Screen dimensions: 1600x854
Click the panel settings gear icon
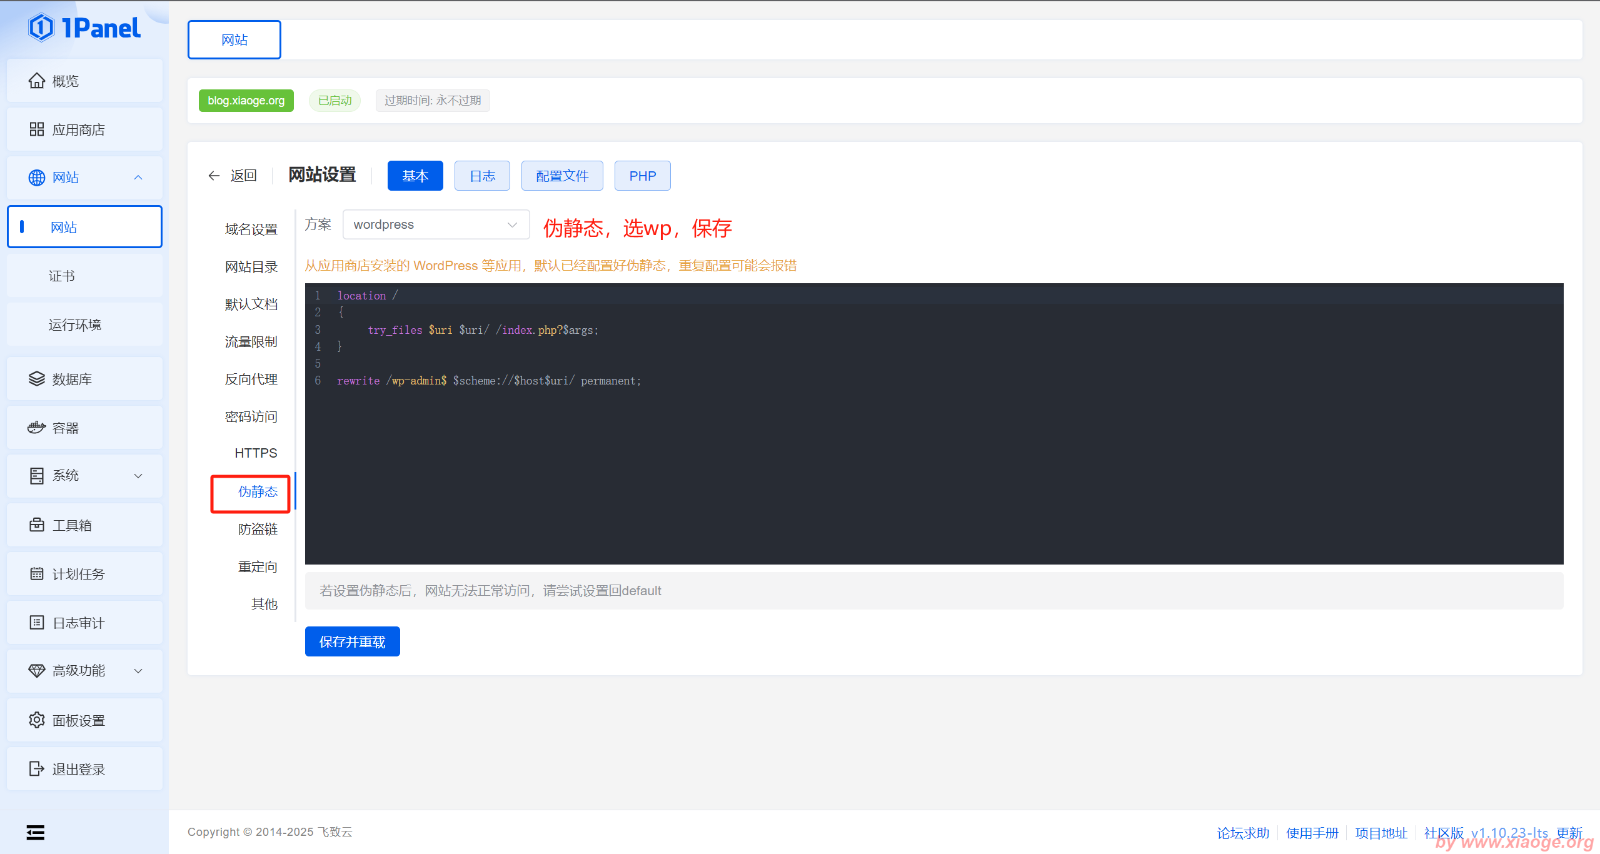[37, 720]
